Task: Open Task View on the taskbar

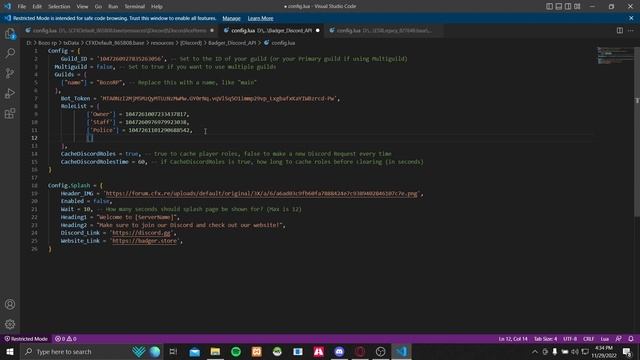Action: (173, 351)
